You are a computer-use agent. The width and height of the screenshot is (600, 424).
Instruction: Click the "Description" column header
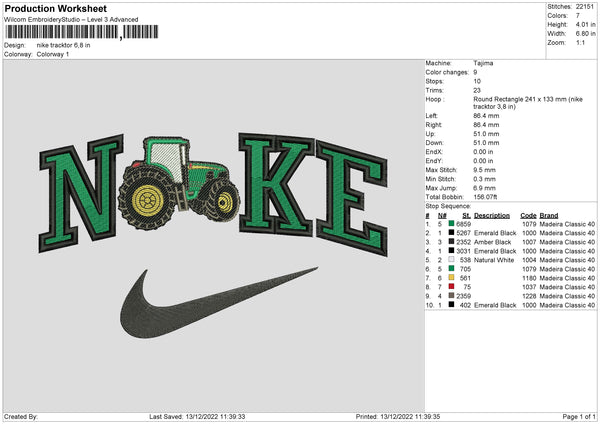(492, 215)
